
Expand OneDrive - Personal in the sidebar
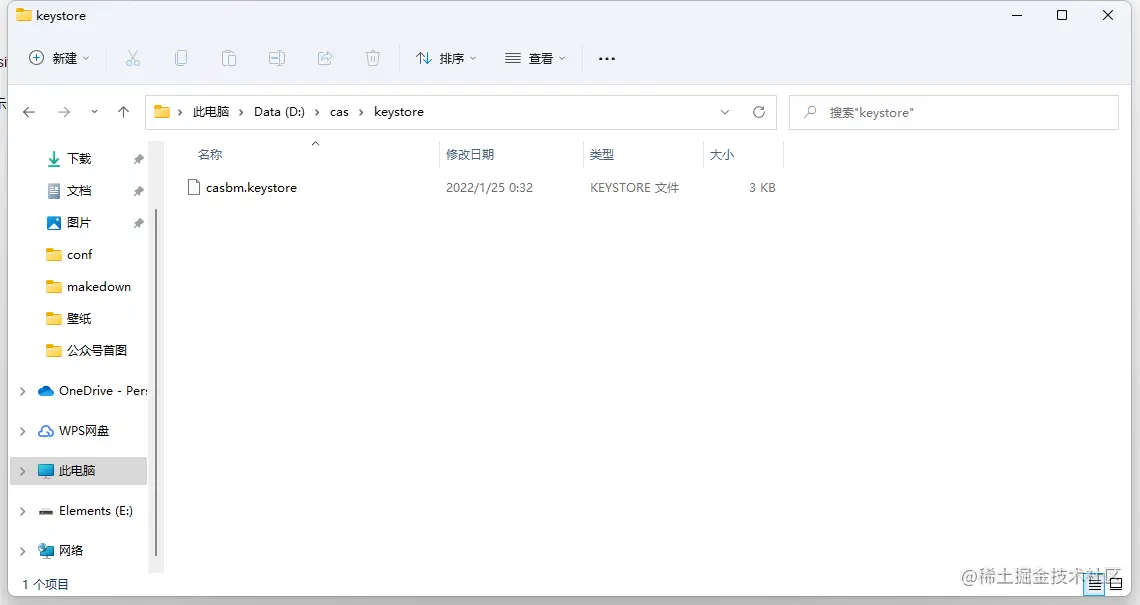point(22,390)
